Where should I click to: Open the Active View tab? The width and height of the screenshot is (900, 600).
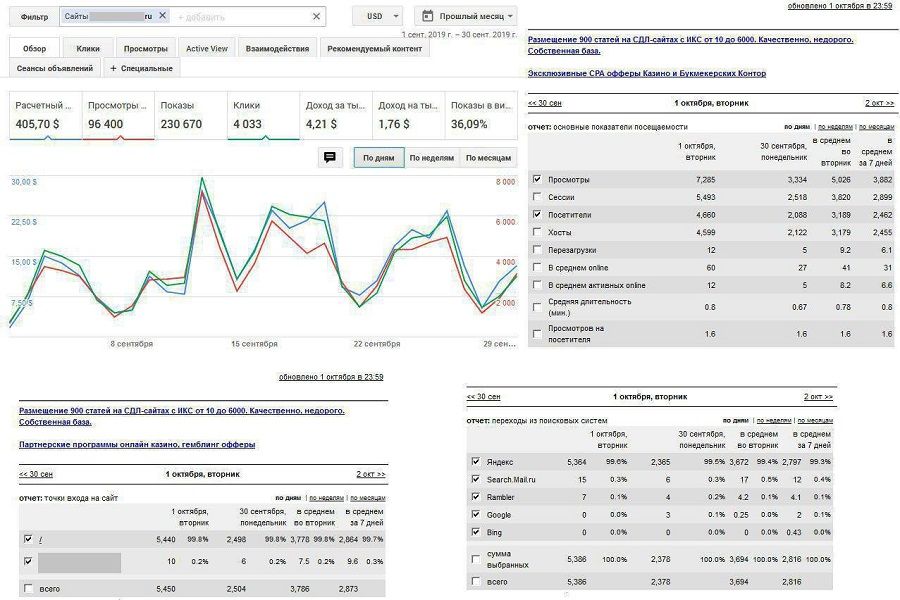[x=207, y=49]
